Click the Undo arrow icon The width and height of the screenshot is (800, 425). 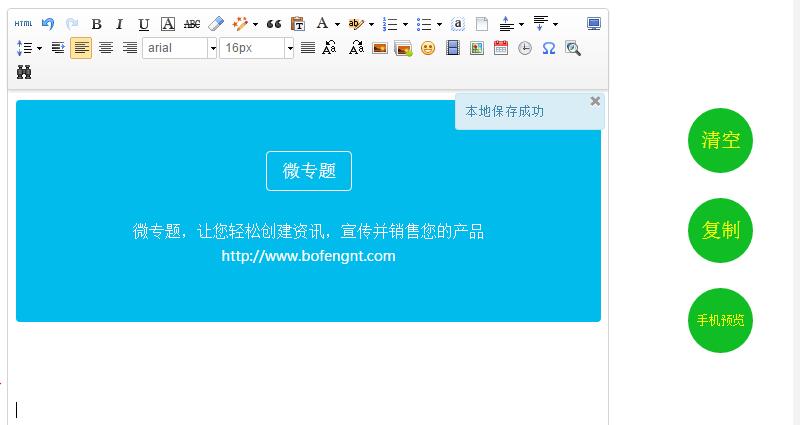click(48, 23)
